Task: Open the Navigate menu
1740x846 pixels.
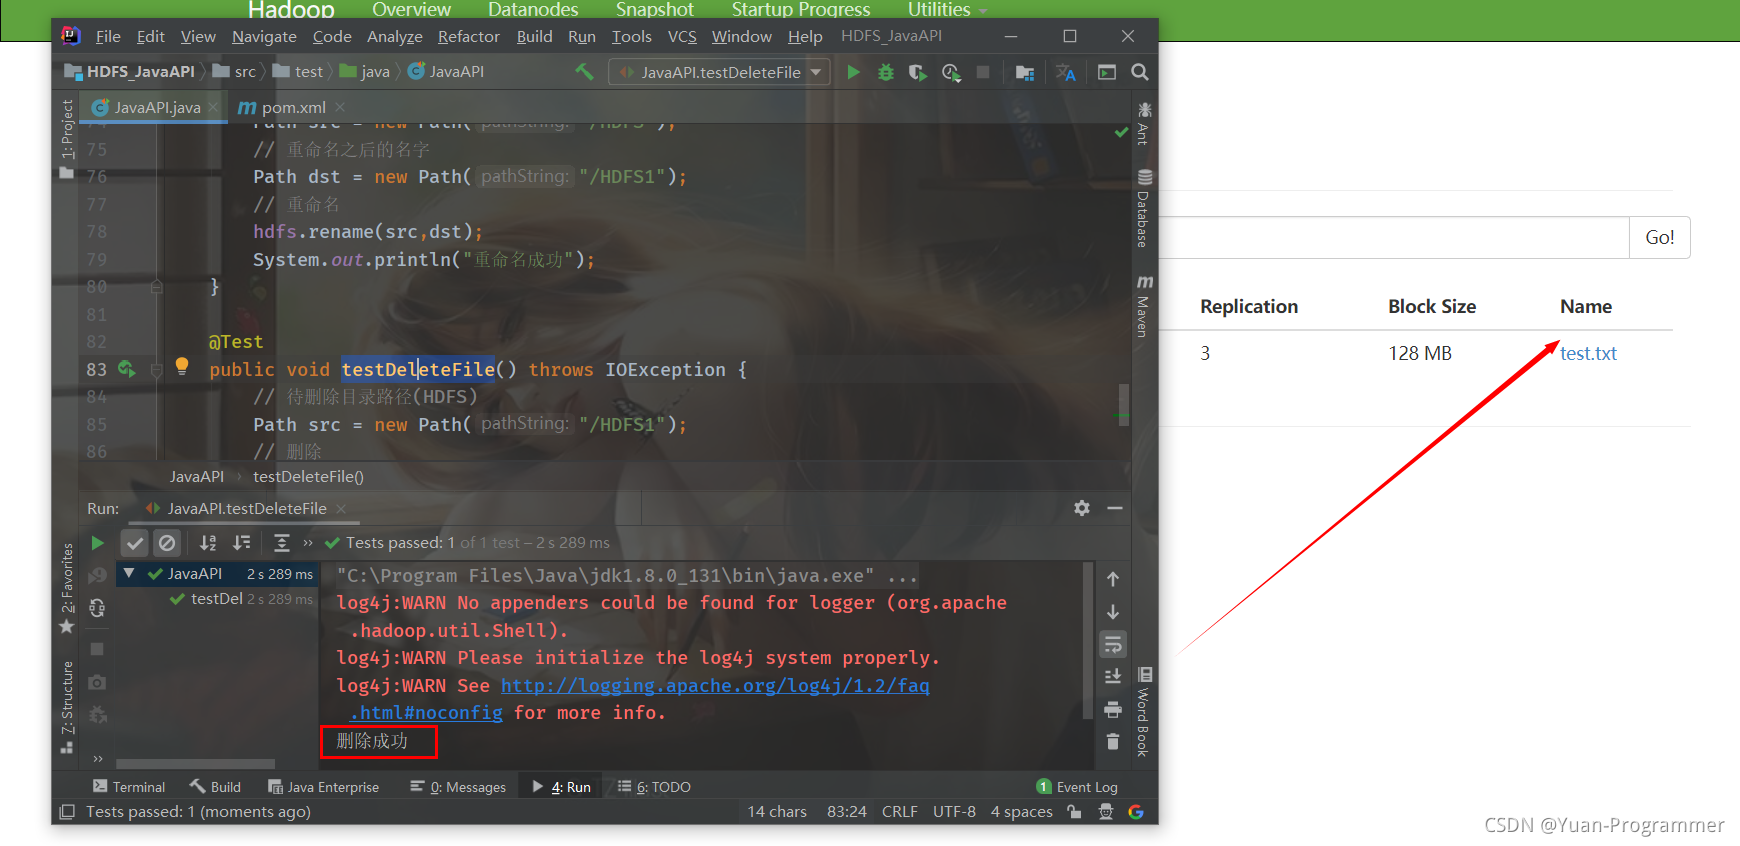Action: coord(264,37)
